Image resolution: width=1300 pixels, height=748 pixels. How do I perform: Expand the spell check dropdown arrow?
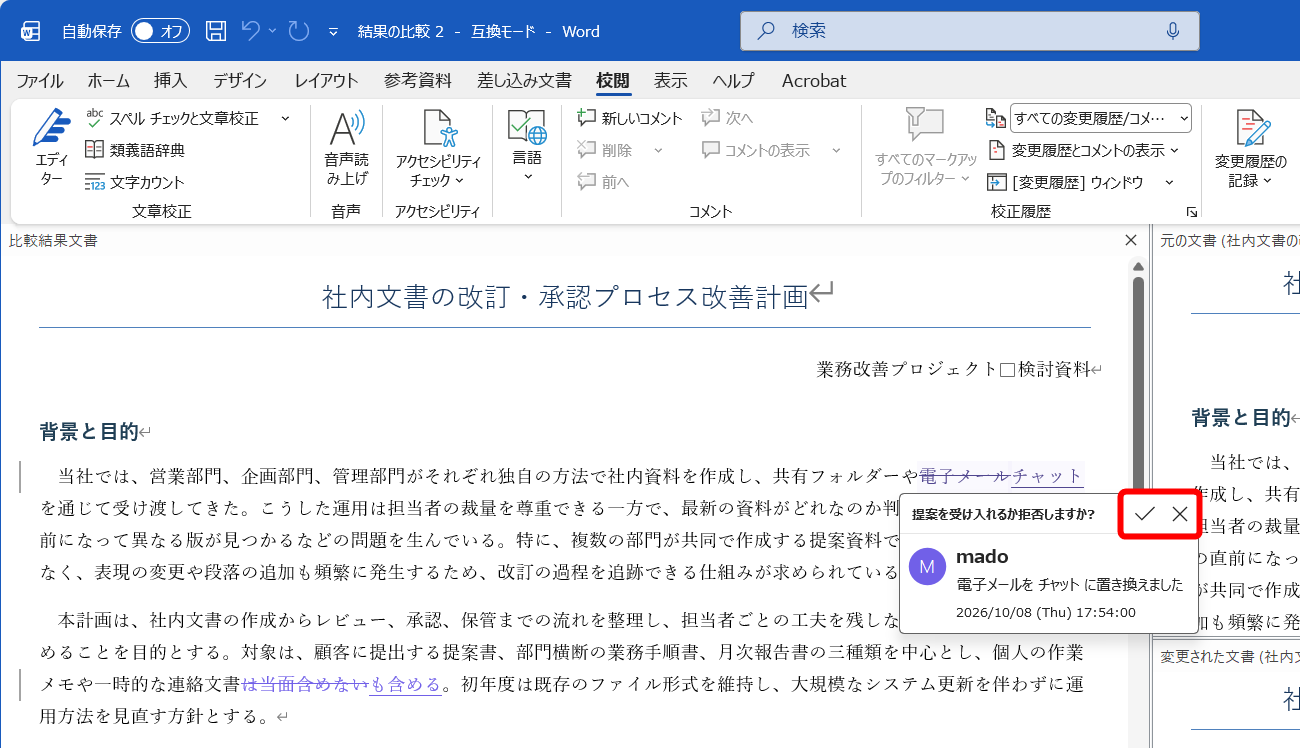(x=285, y=118)
